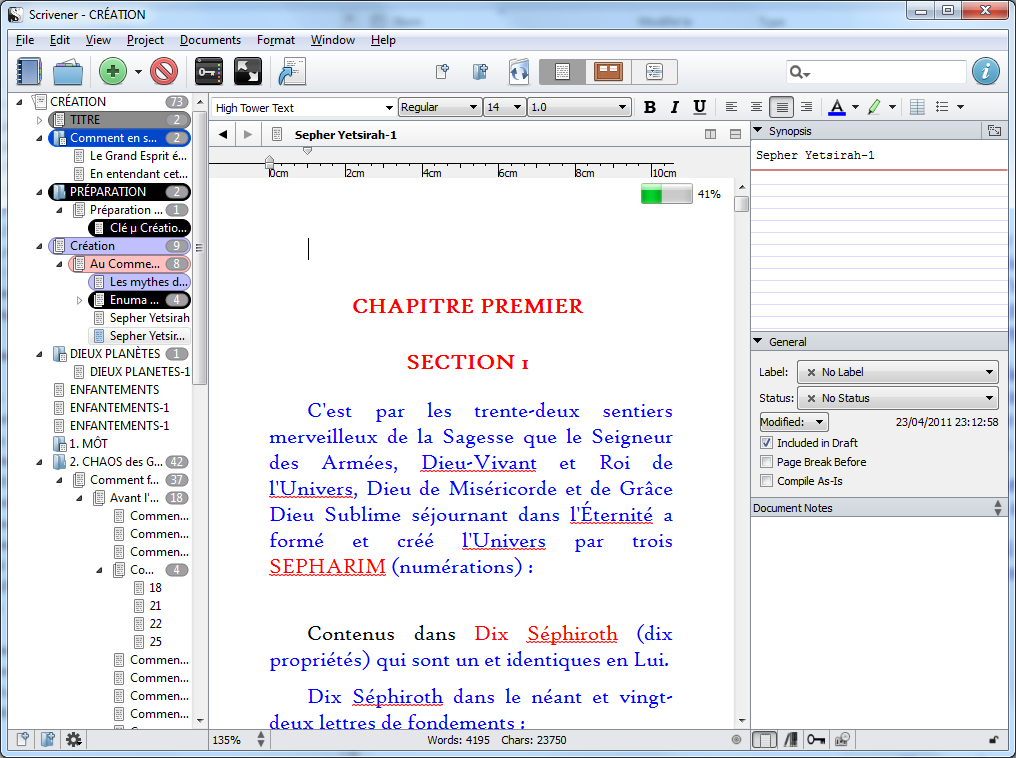Screen dimensions: 1016x758
Task: Enable Page Break Before checkbox
Action: pyautogui.click(x=766, y=462)
